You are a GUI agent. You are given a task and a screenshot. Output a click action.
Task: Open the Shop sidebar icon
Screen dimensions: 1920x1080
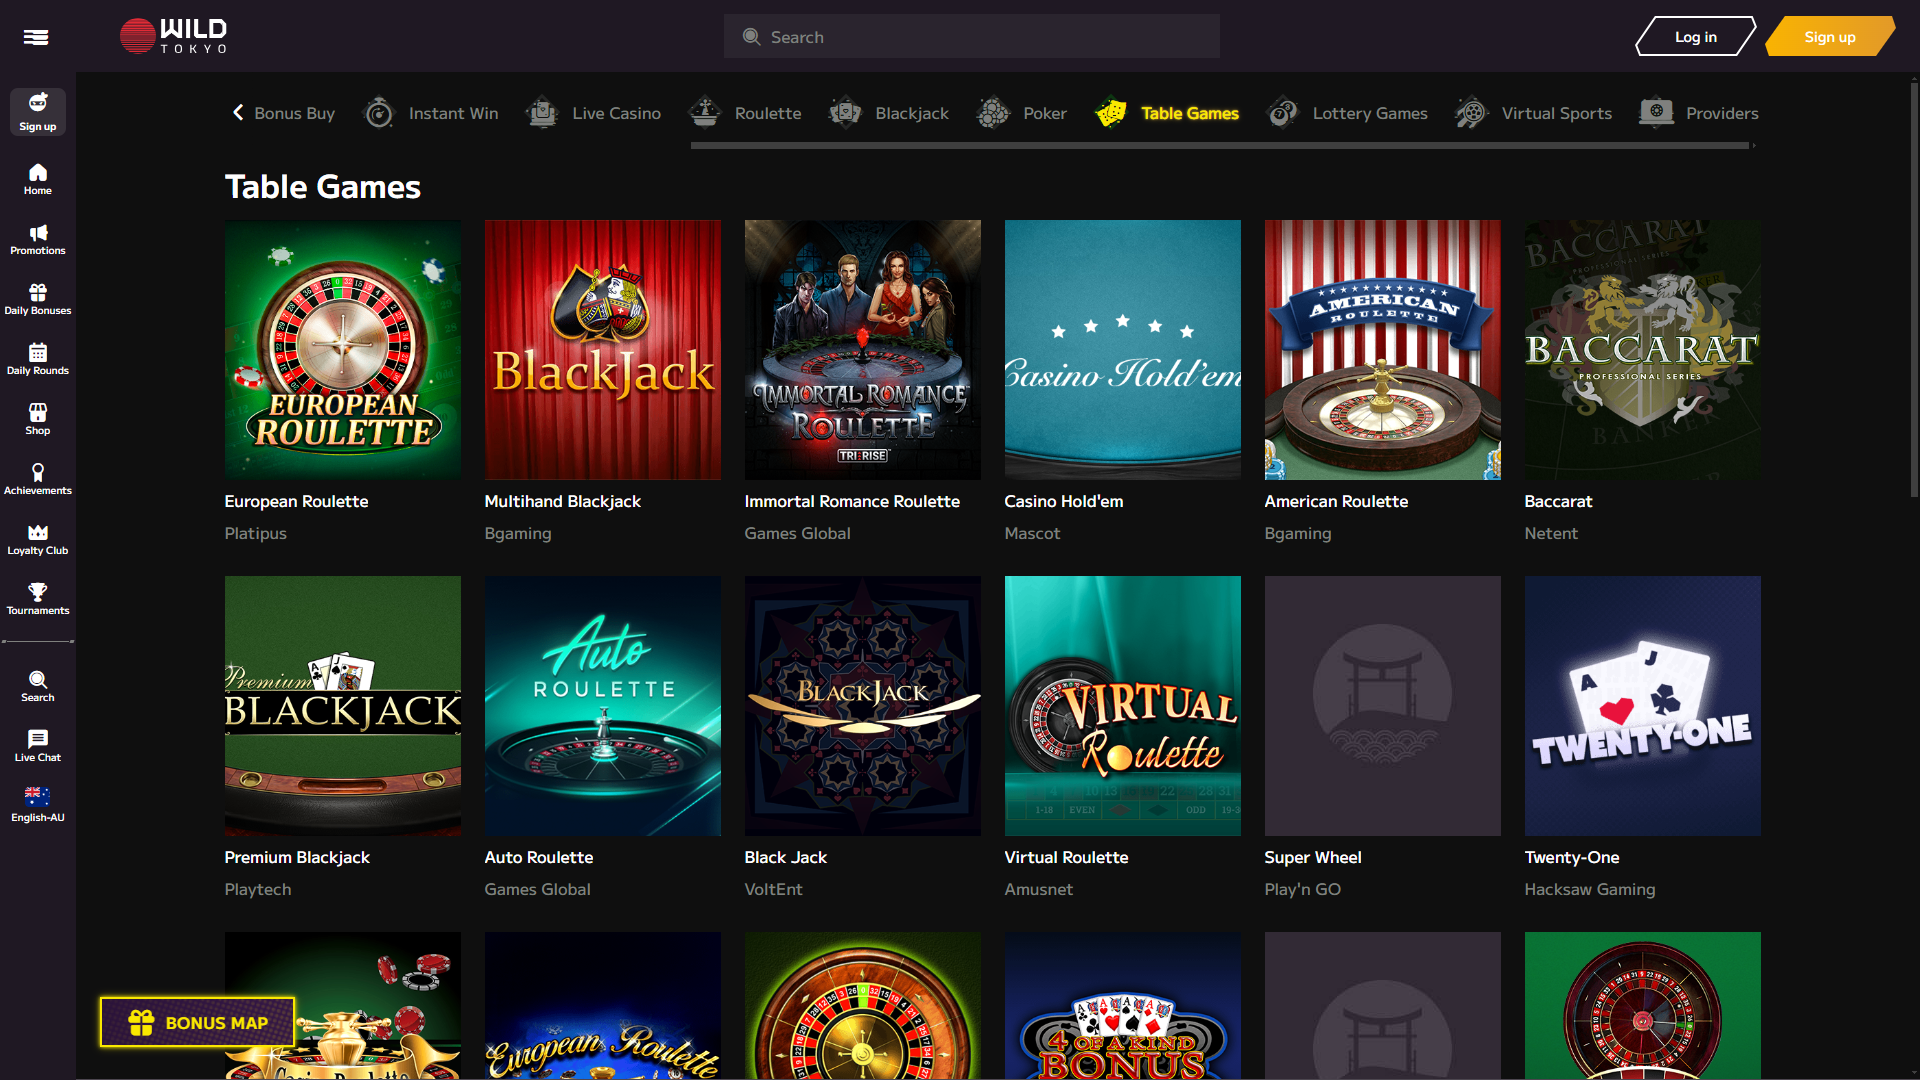pyautogui.click(x=38, y=419)
